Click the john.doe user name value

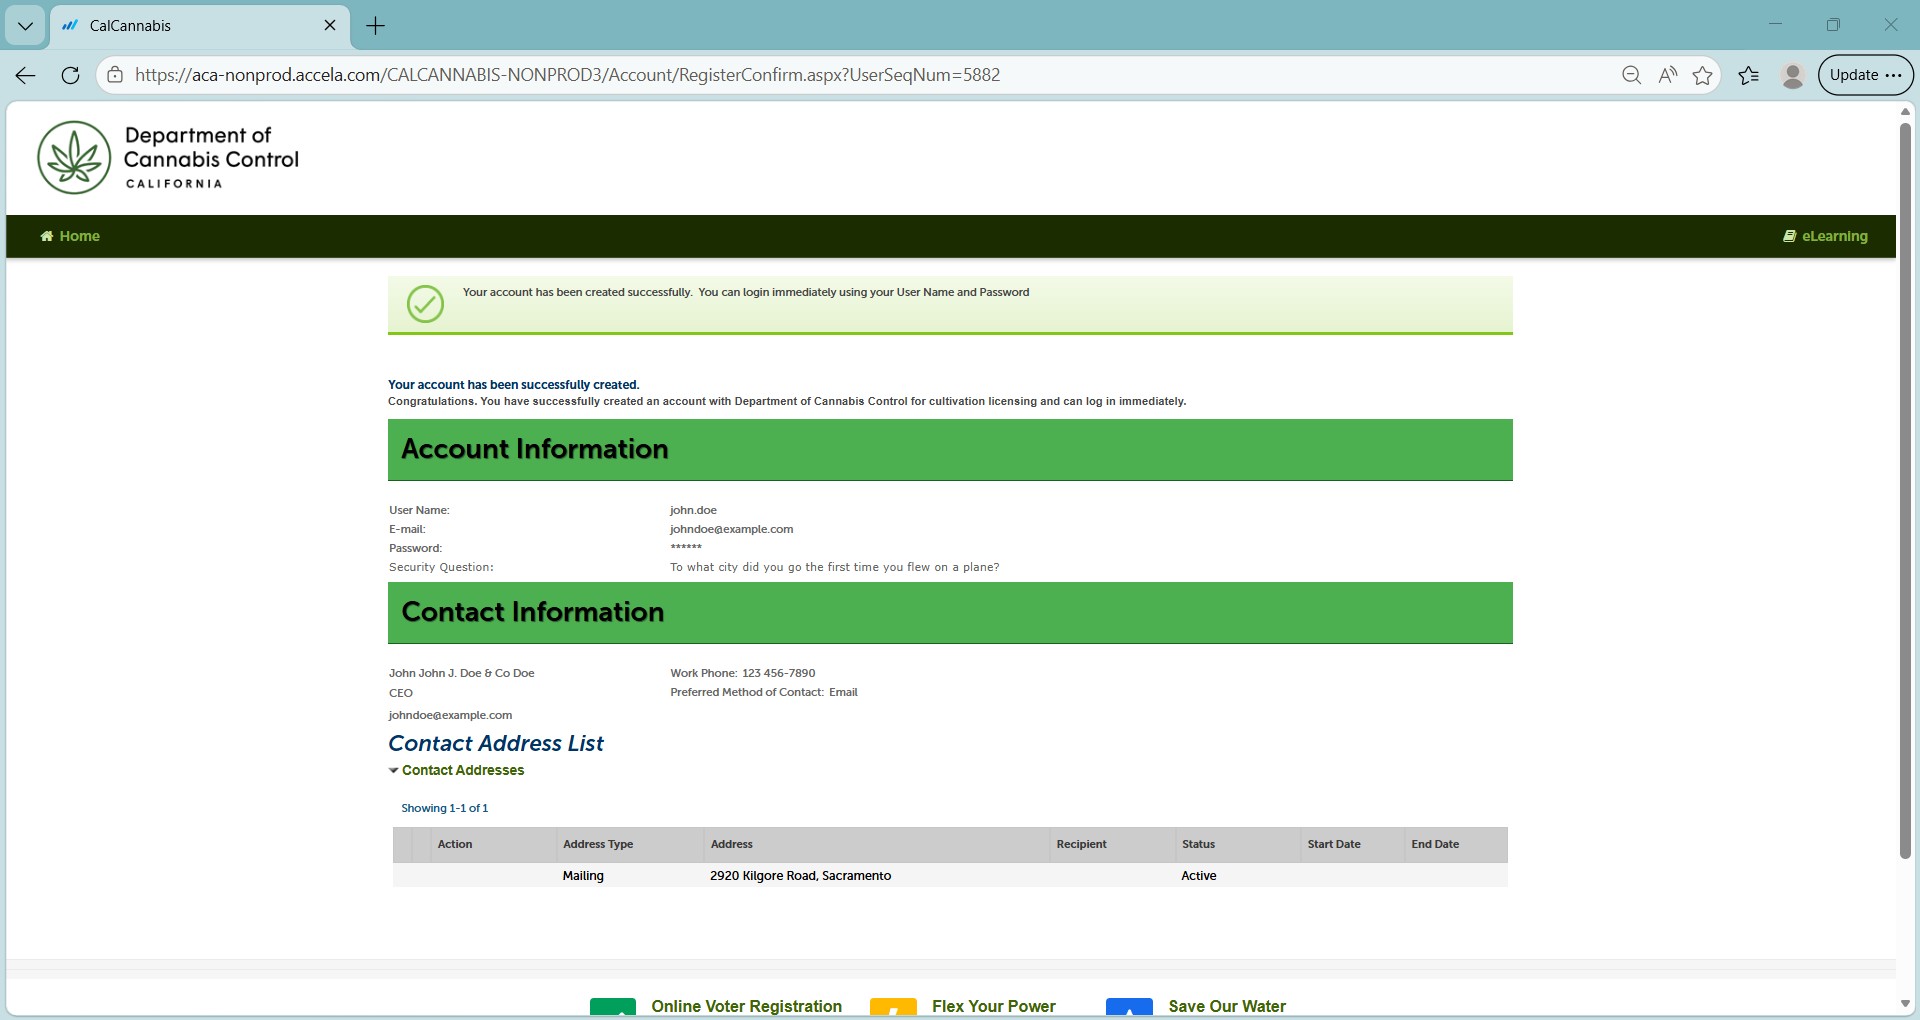pyautogui.click(x=693, y=510)
